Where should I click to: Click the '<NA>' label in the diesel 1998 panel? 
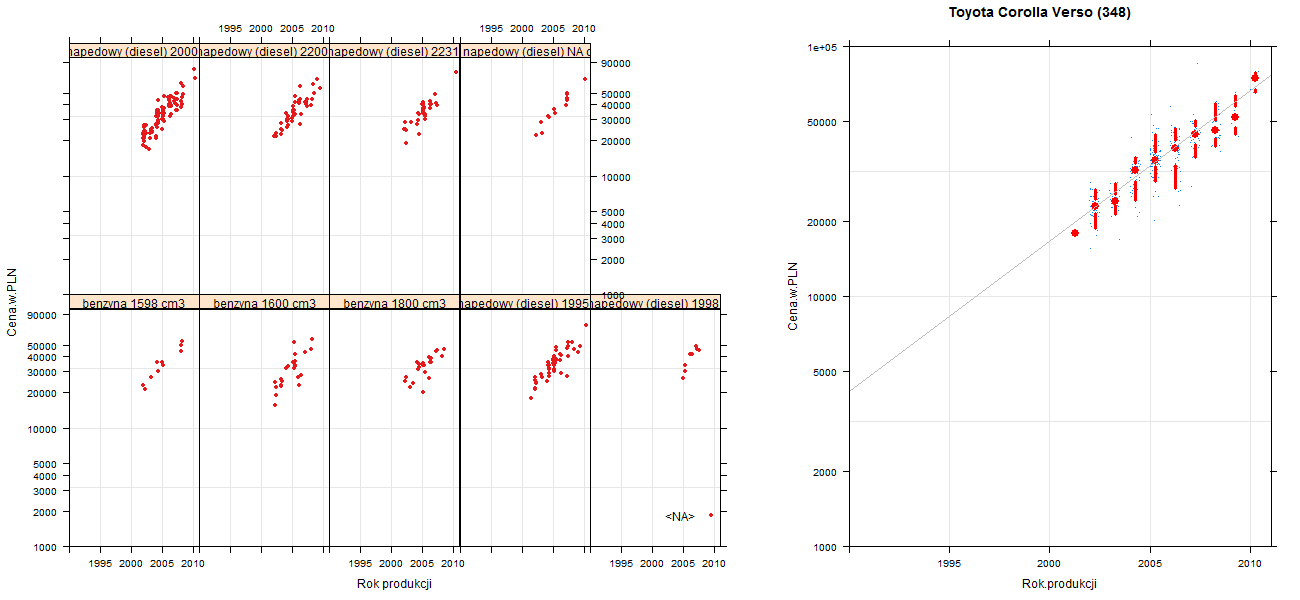coord(680,516)
